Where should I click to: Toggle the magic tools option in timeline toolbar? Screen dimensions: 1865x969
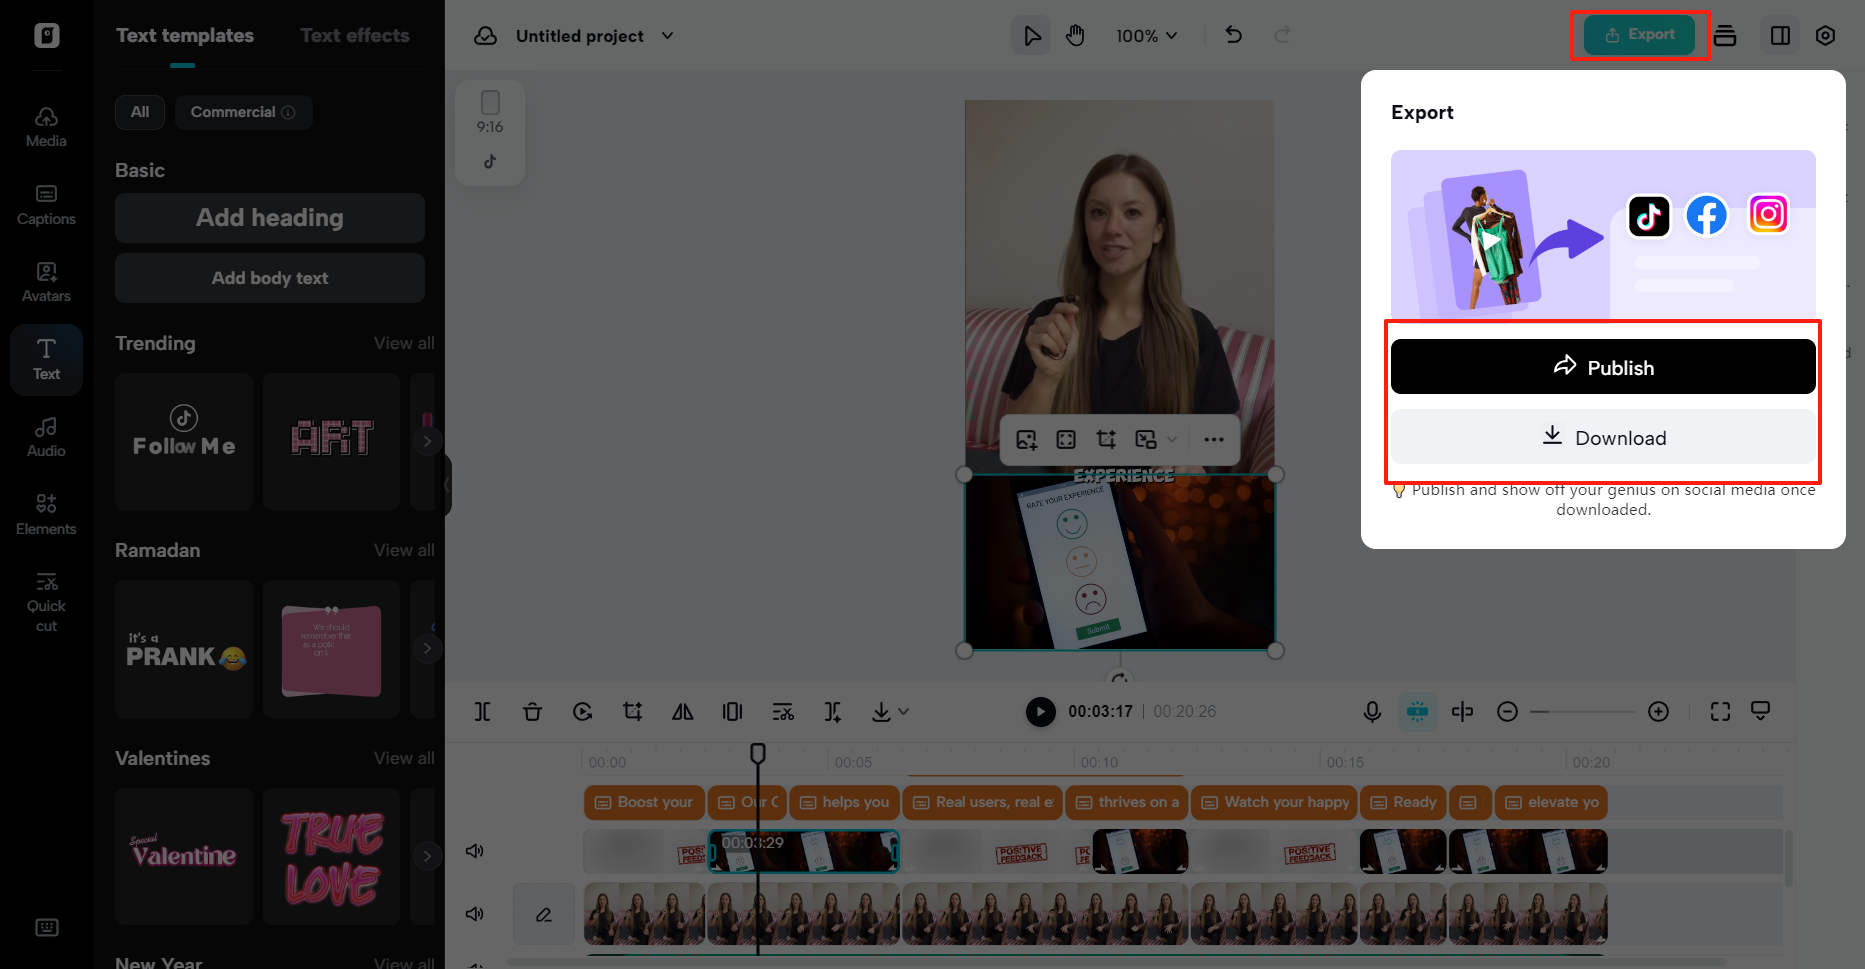(x=1417, y=711)
